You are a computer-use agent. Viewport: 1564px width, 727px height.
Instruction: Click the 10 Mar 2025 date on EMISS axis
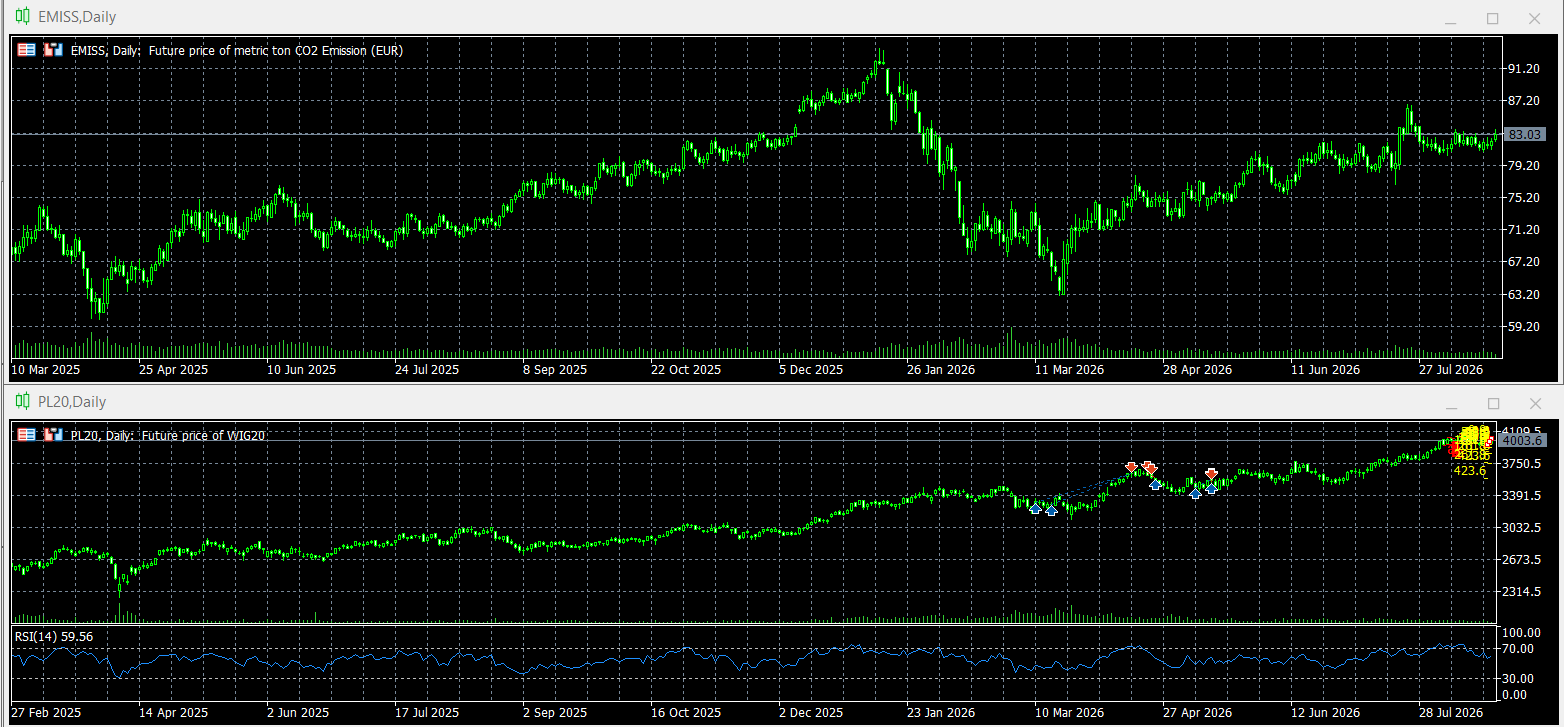(46, 369)
